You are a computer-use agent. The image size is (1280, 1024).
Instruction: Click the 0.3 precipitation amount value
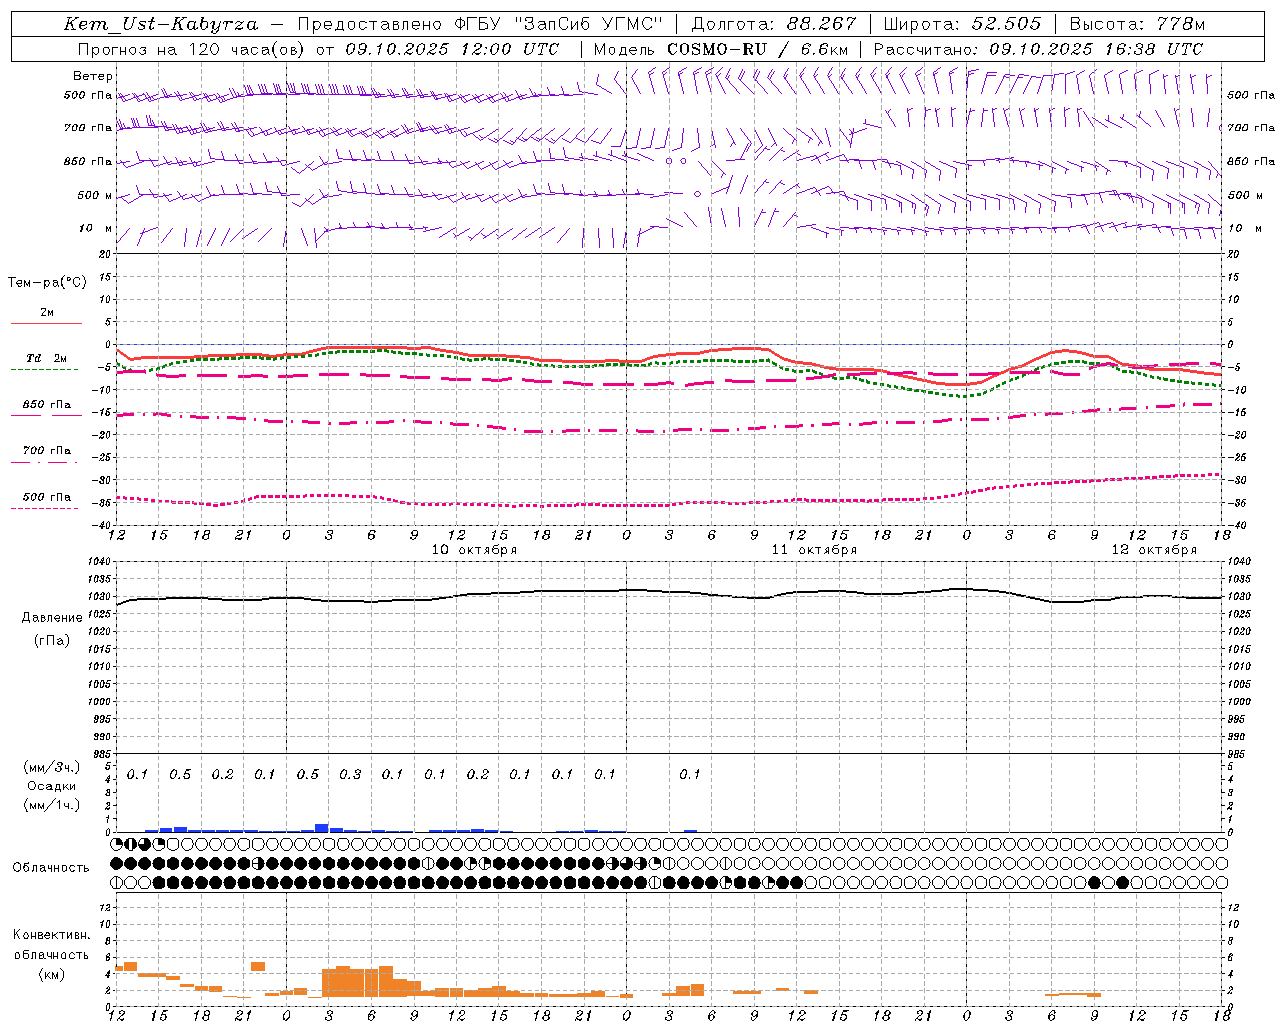(x=350, y=775)
